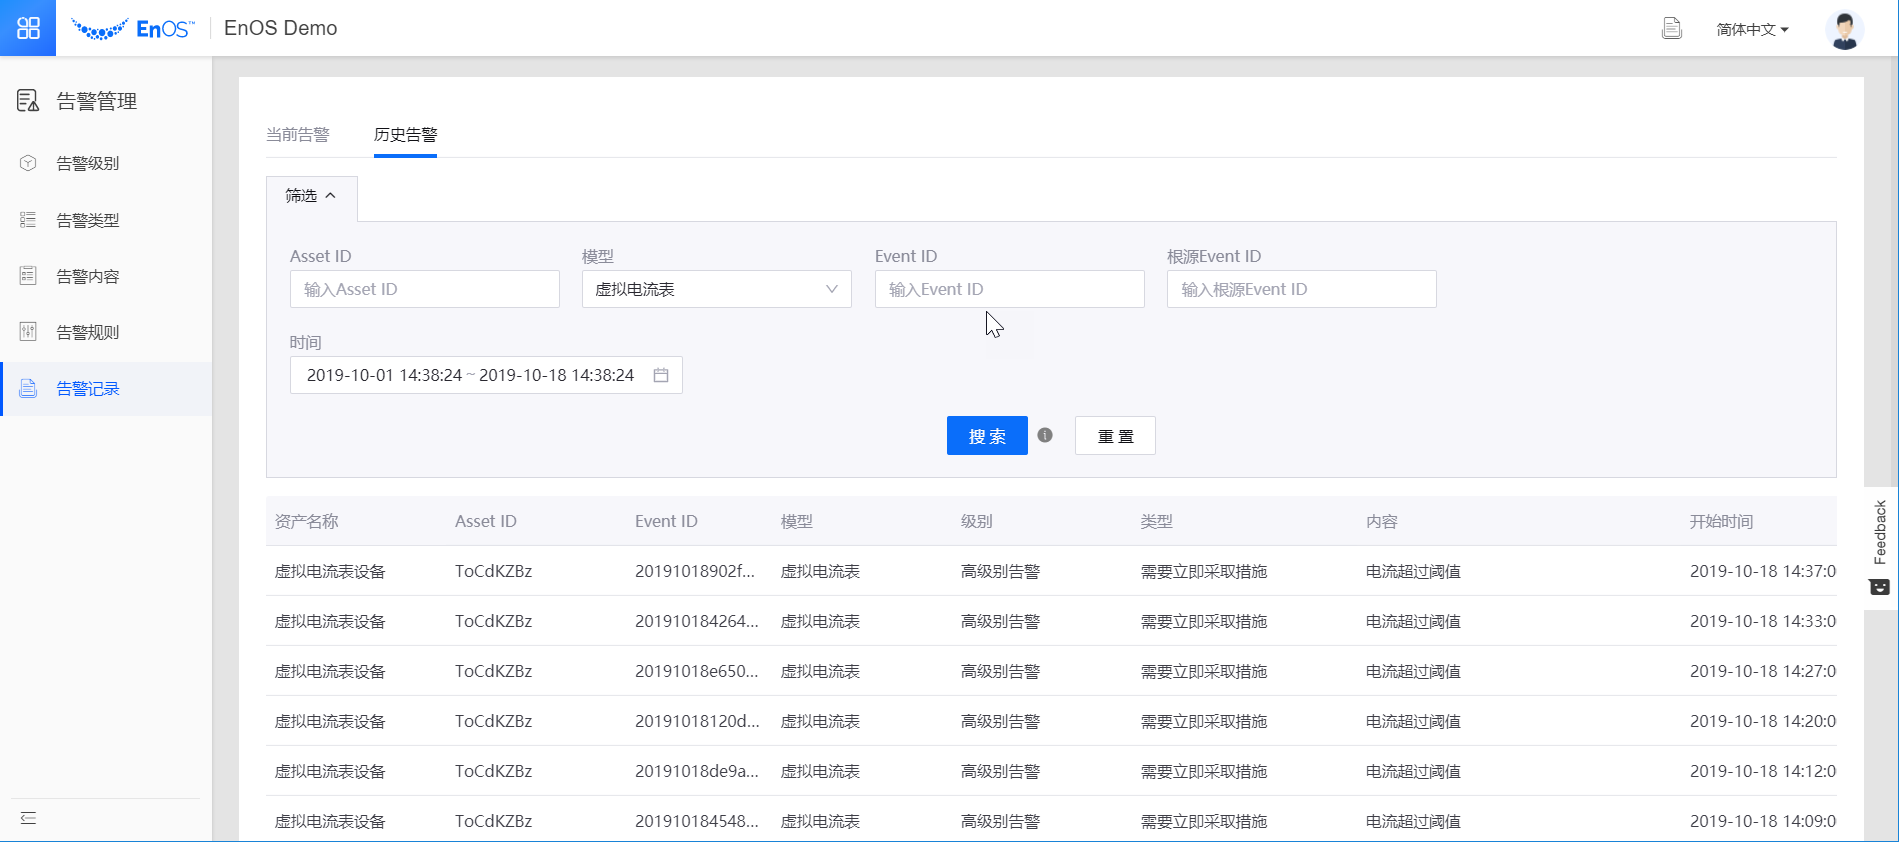Switch to the 当前告警 tab
Viewport: 1899px width, 842px height.
tap(298, 135)
